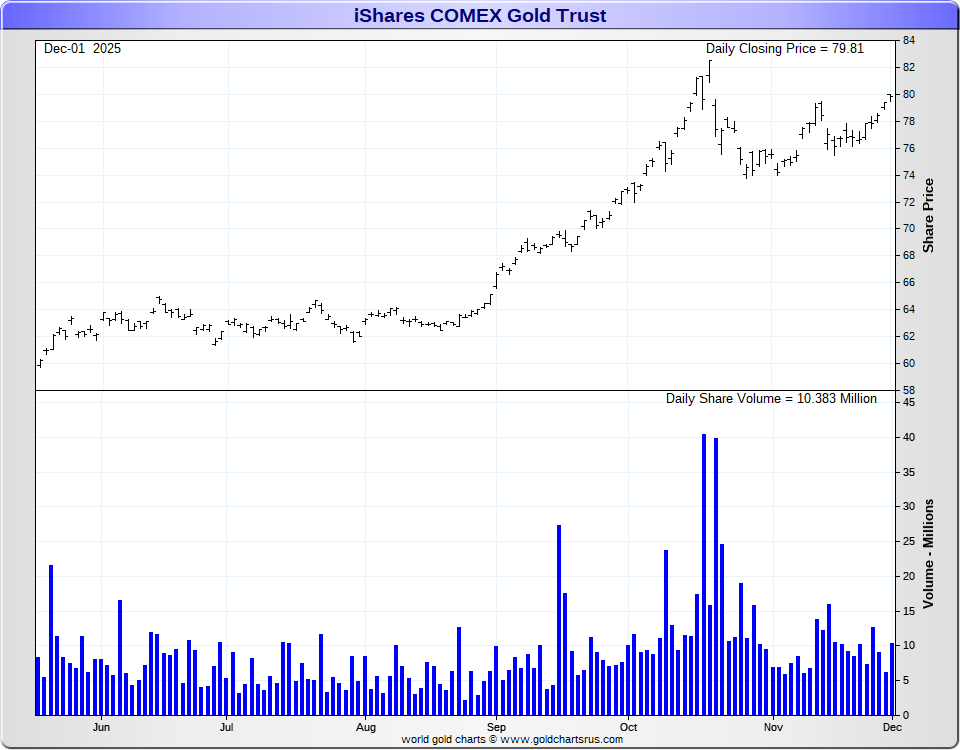
Task: Click the 15 tick on the volume axis
Action: [x=909, y=611]
